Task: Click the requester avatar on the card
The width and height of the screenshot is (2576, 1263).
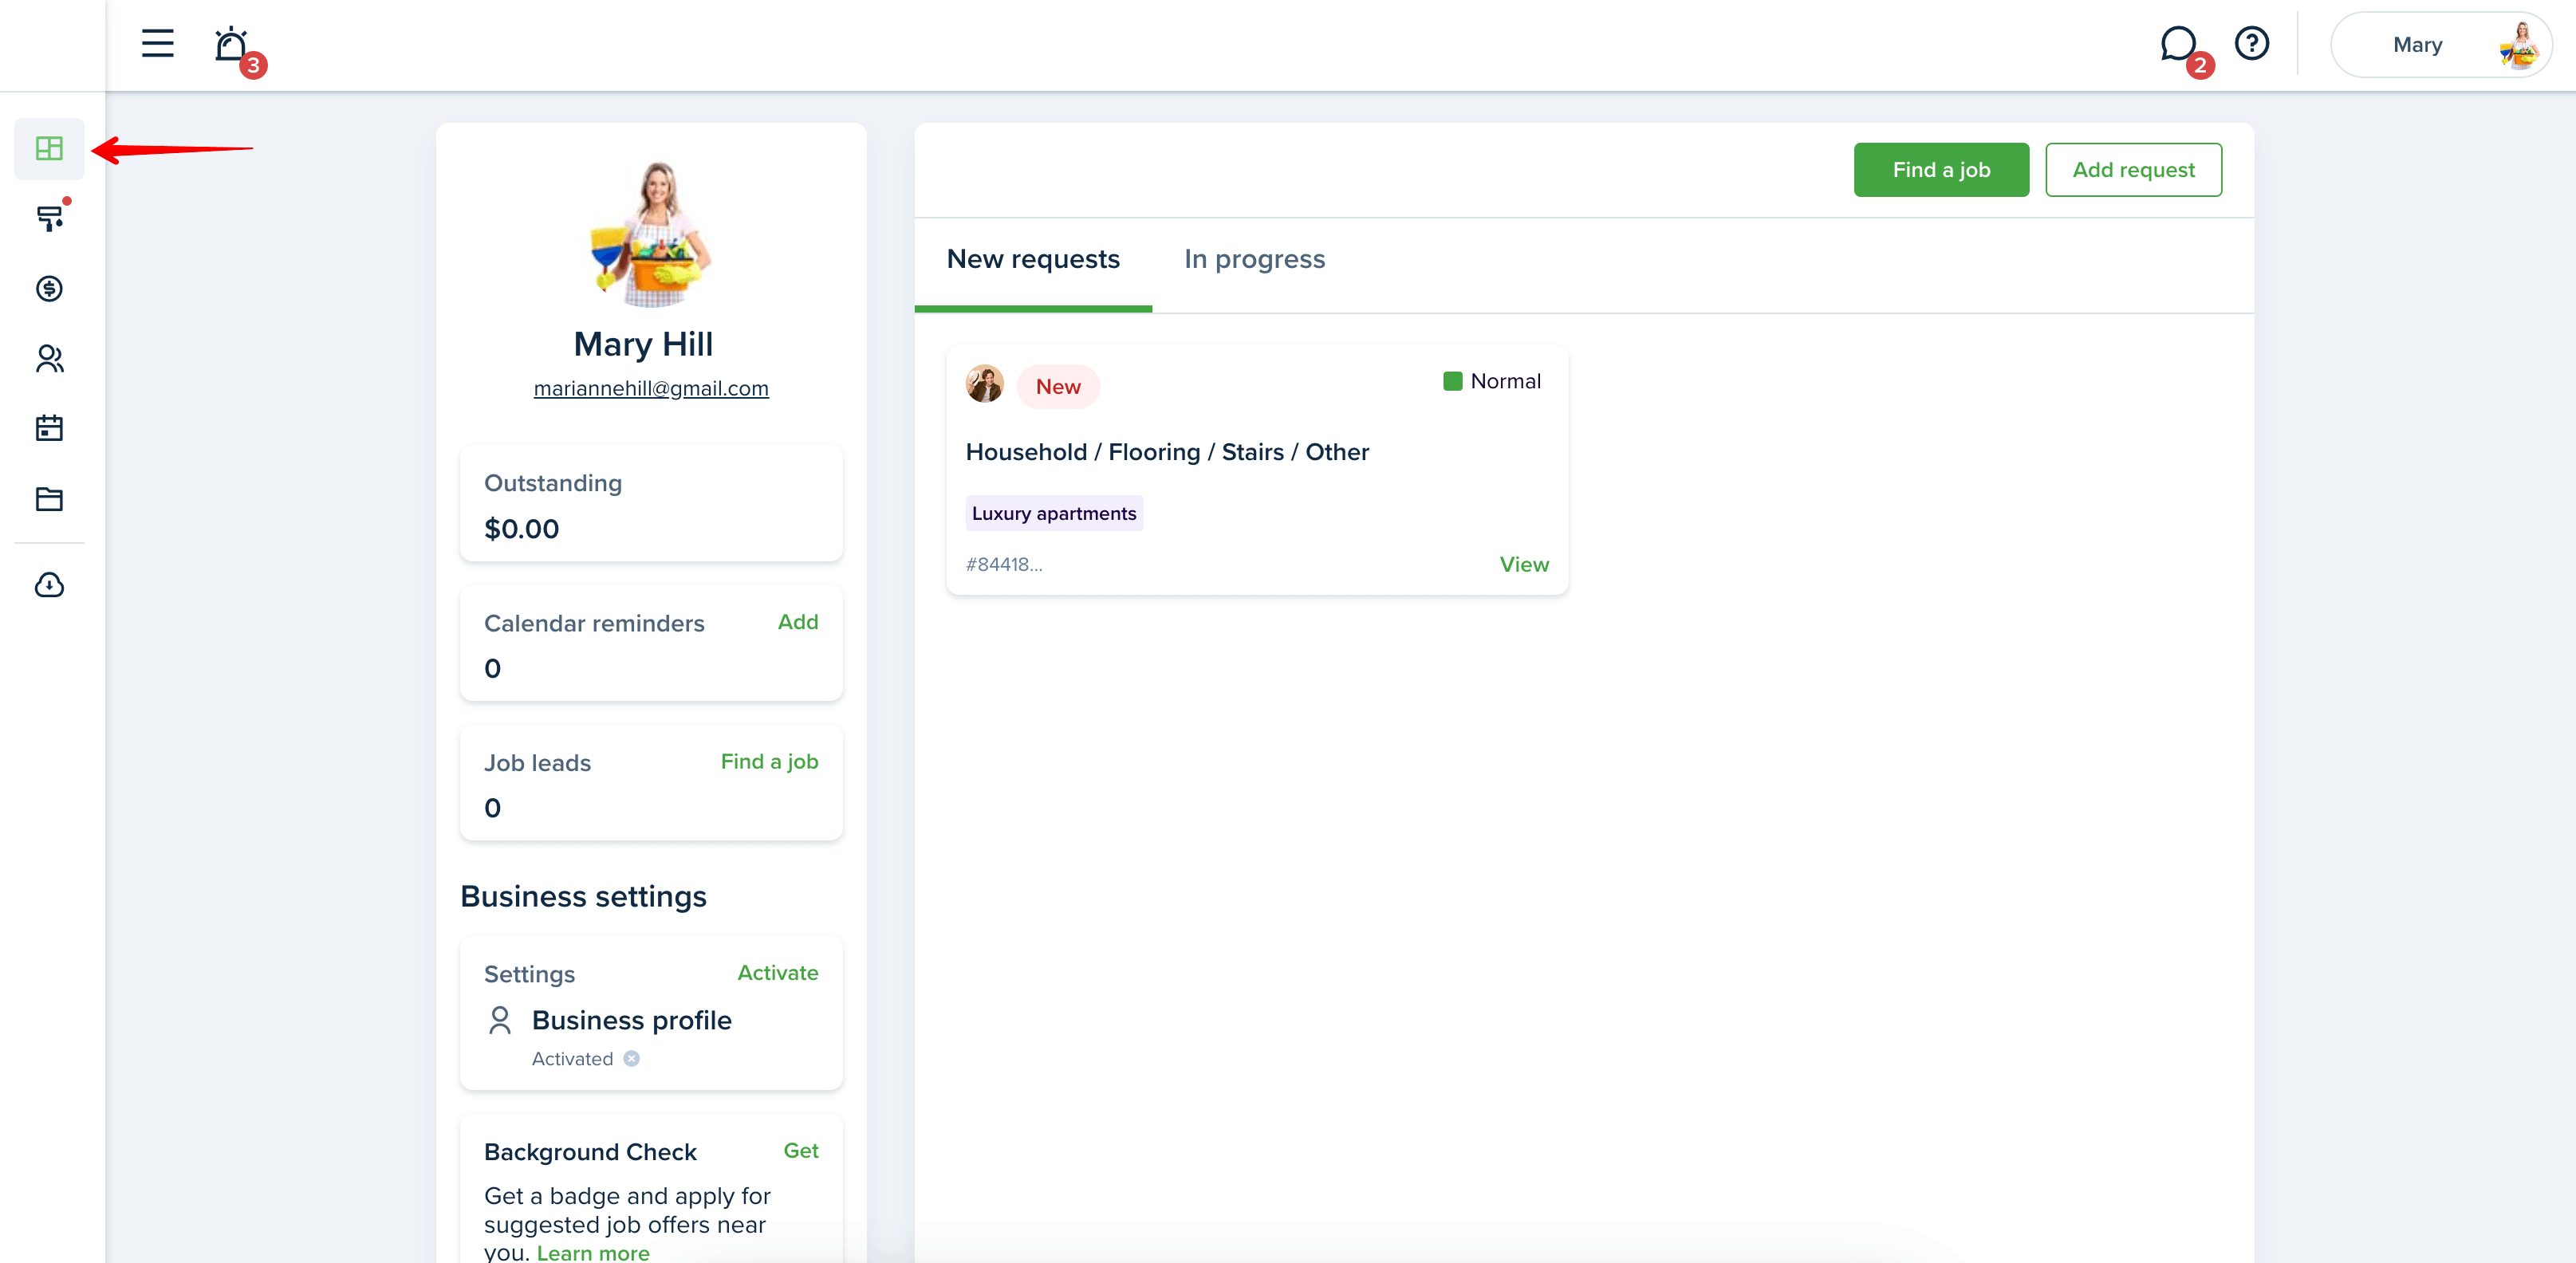Action: click(x=984, y=384)
